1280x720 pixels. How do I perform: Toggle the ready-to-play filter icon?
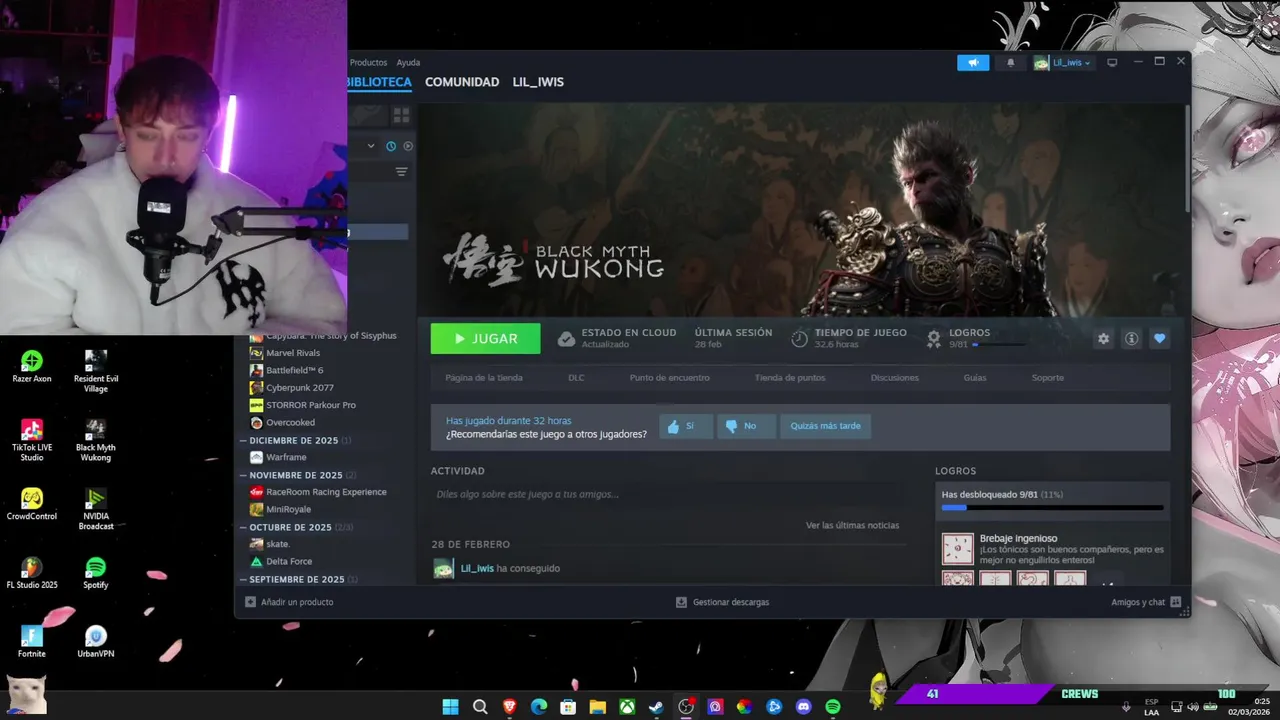[408, 146]
